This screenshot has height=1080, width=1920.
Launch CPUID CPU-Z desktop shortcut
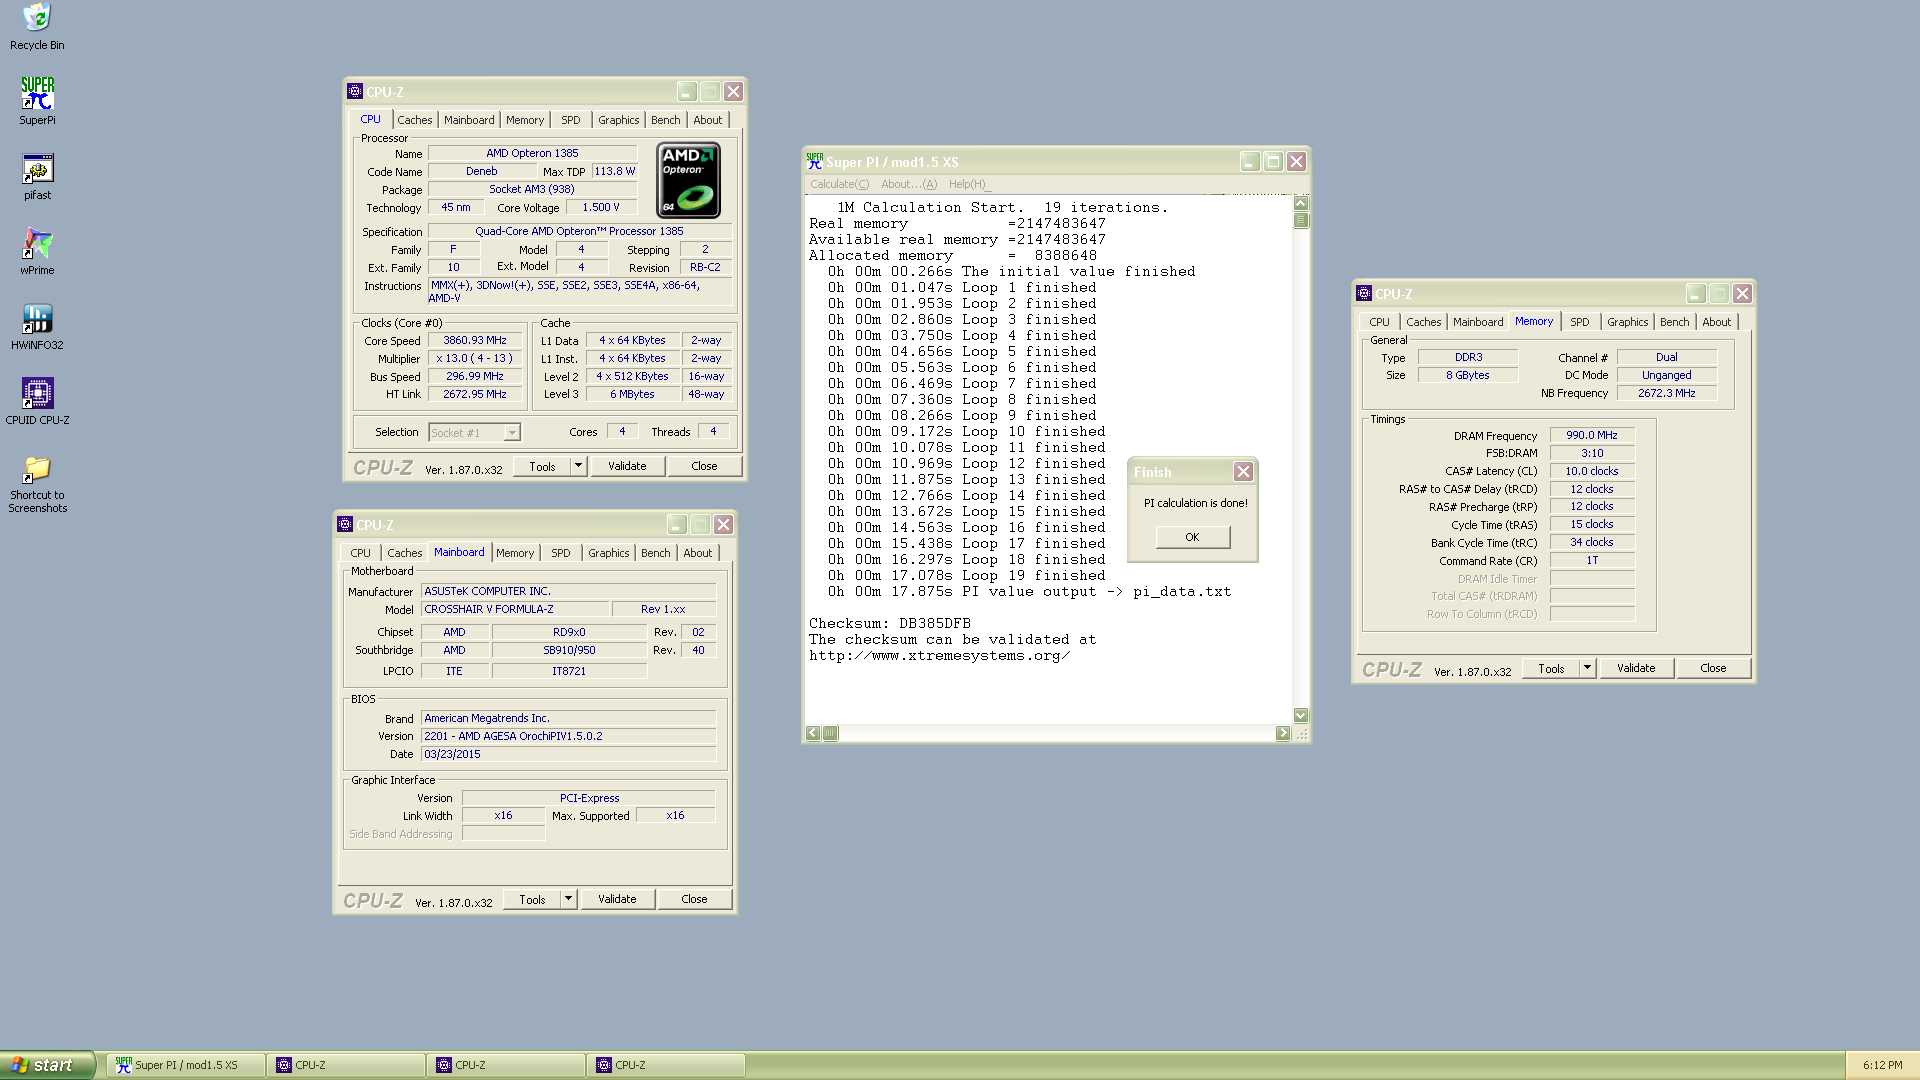(x=37, y=401)
